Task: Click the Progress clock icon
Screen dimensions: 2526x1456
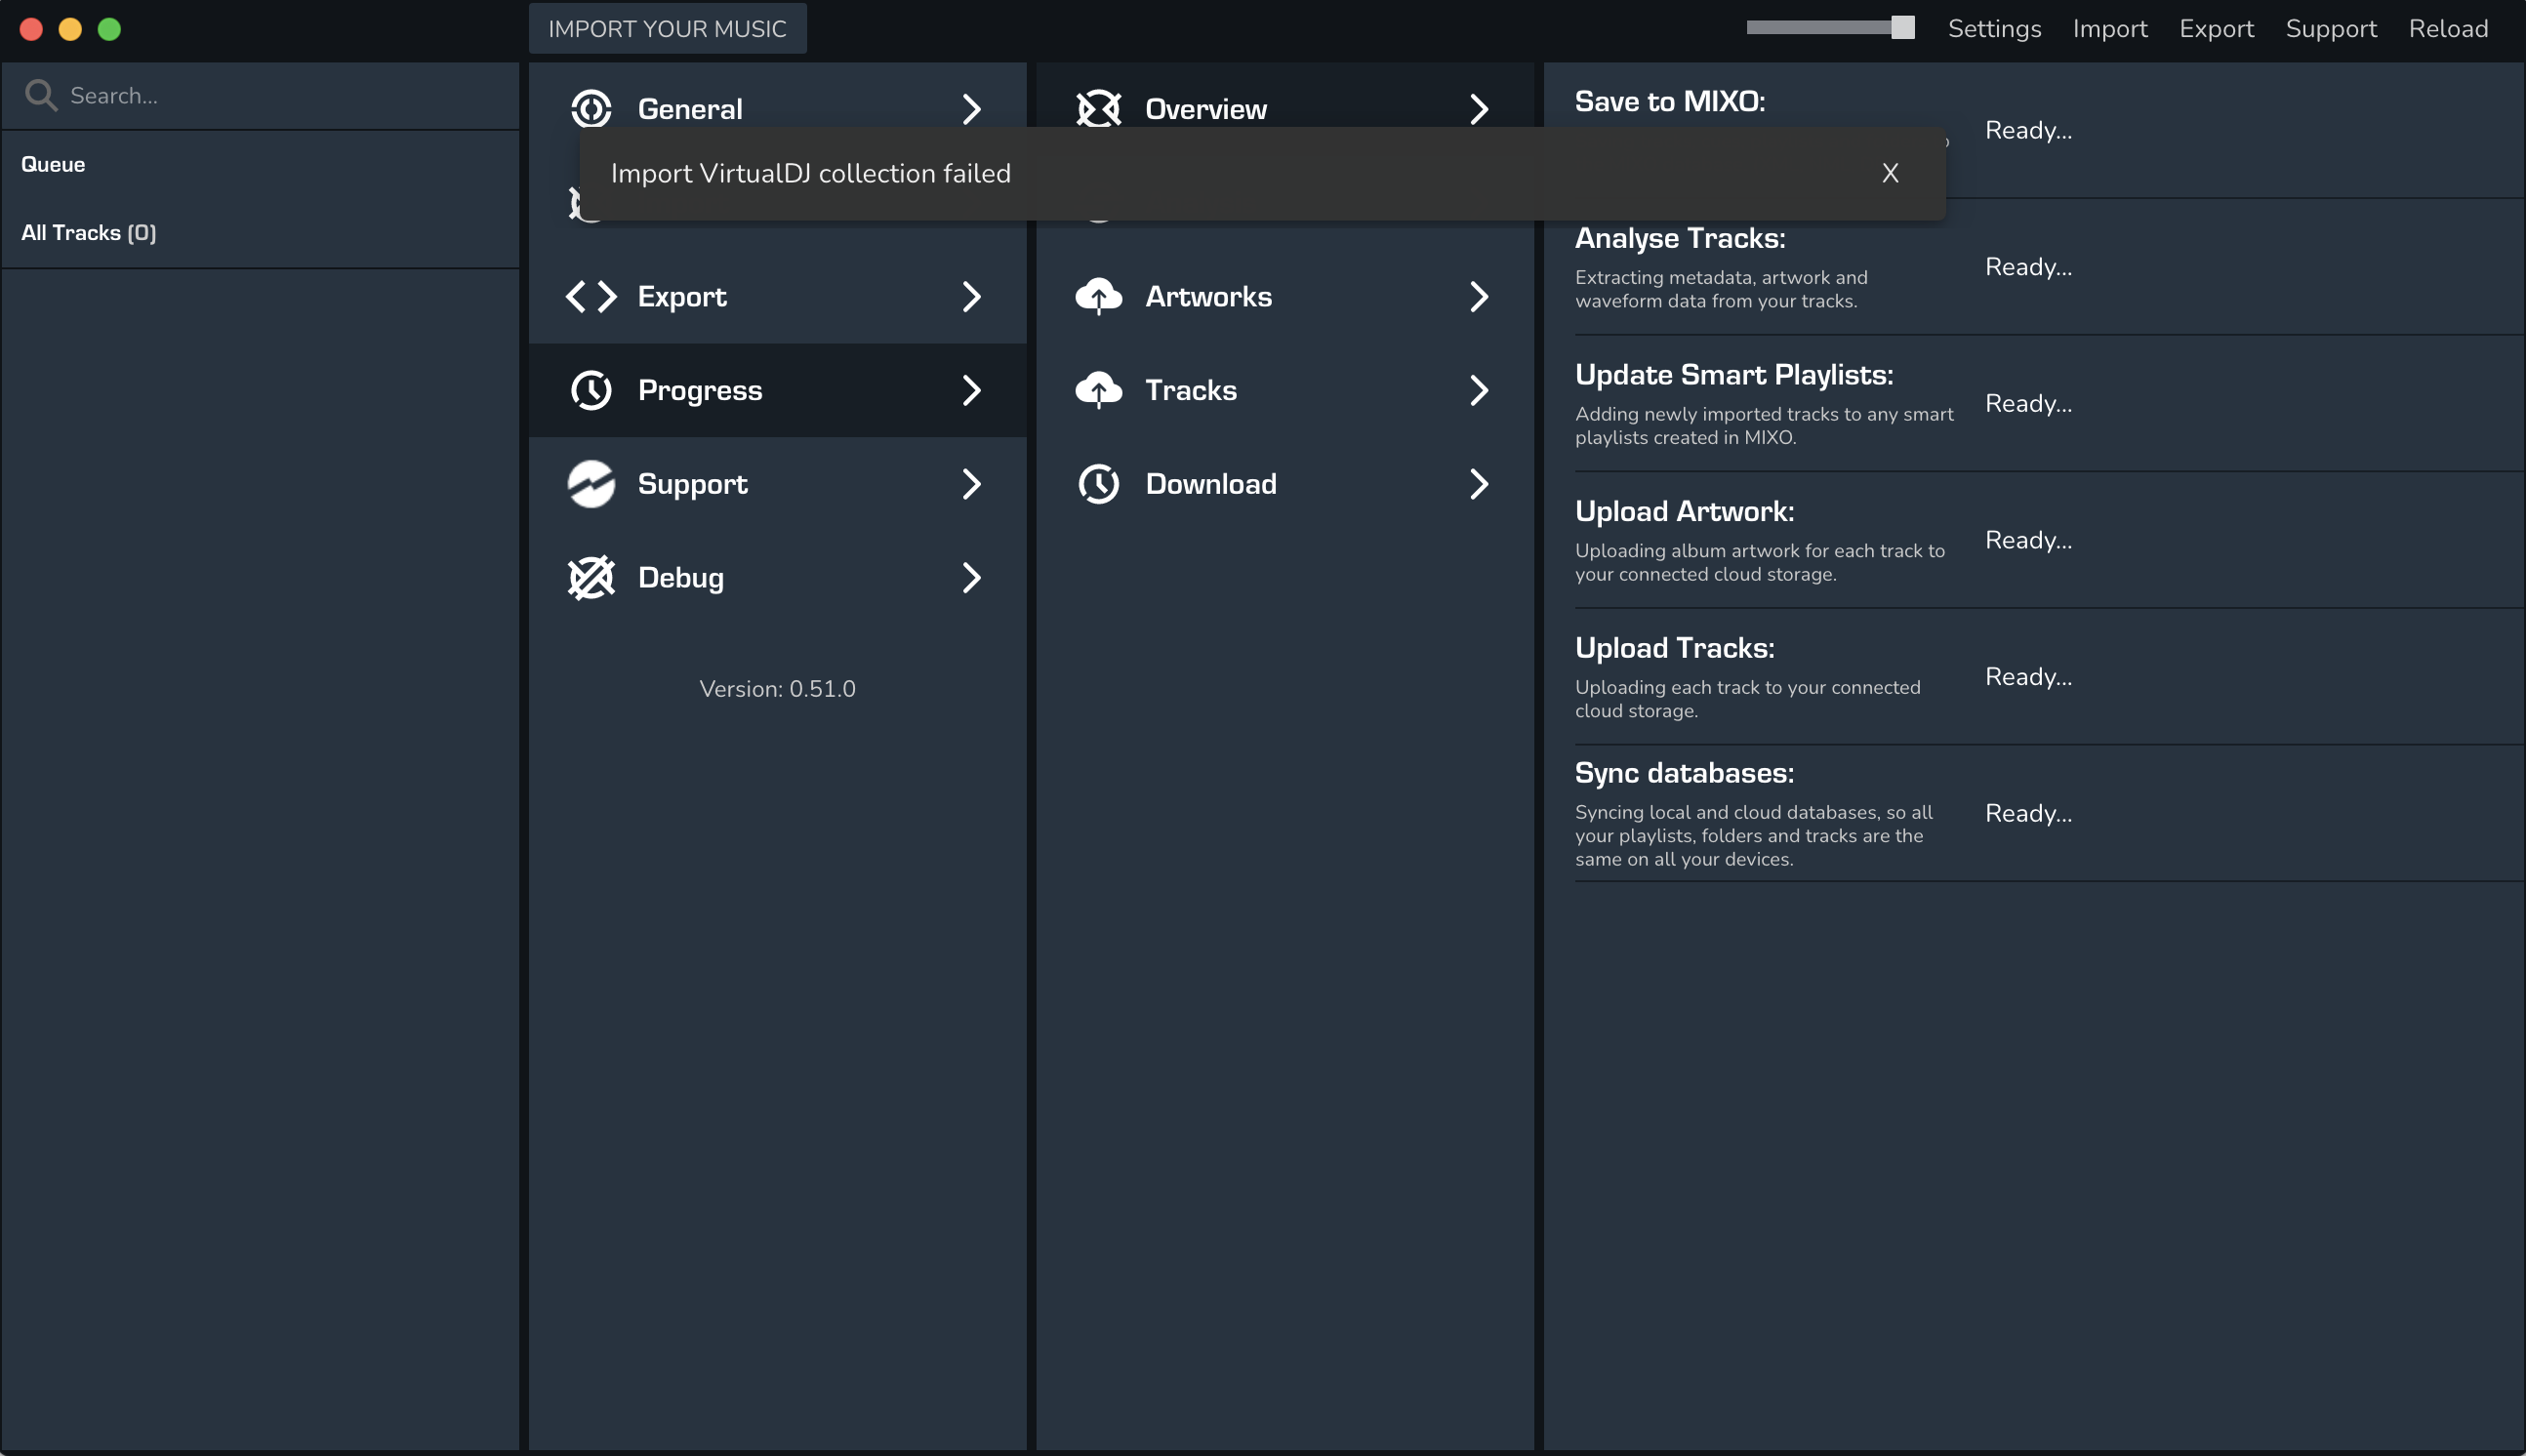Action: 591,390
